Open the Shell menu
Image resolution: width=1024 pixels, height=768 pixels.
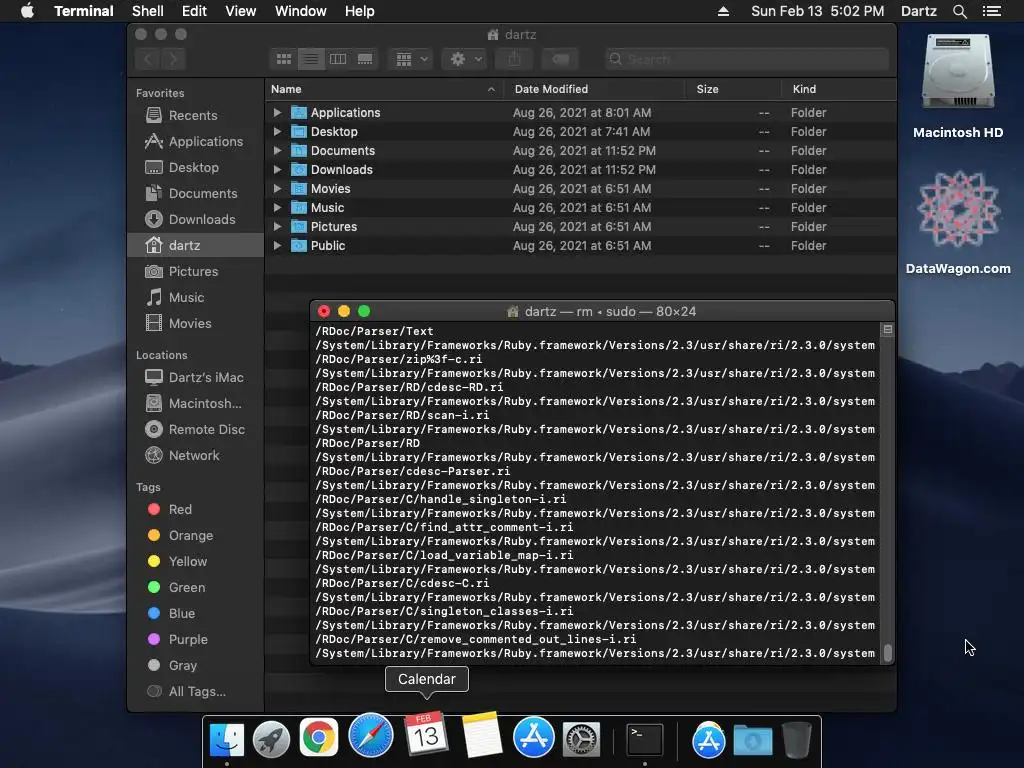[x=148, y=11]
